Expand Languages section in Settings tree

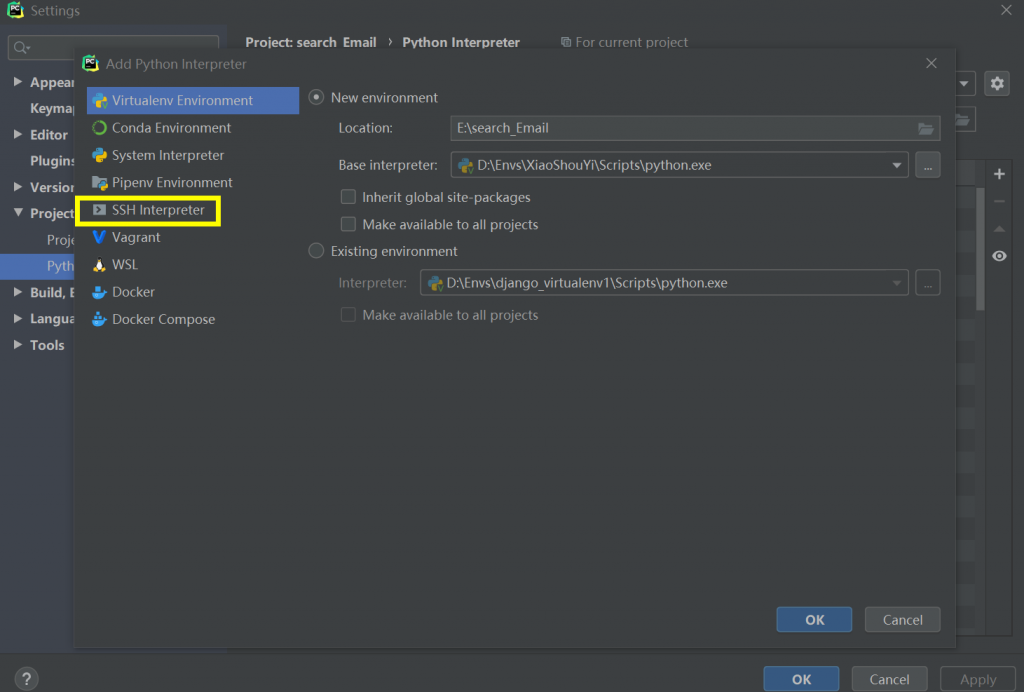(x=18, y=318)
